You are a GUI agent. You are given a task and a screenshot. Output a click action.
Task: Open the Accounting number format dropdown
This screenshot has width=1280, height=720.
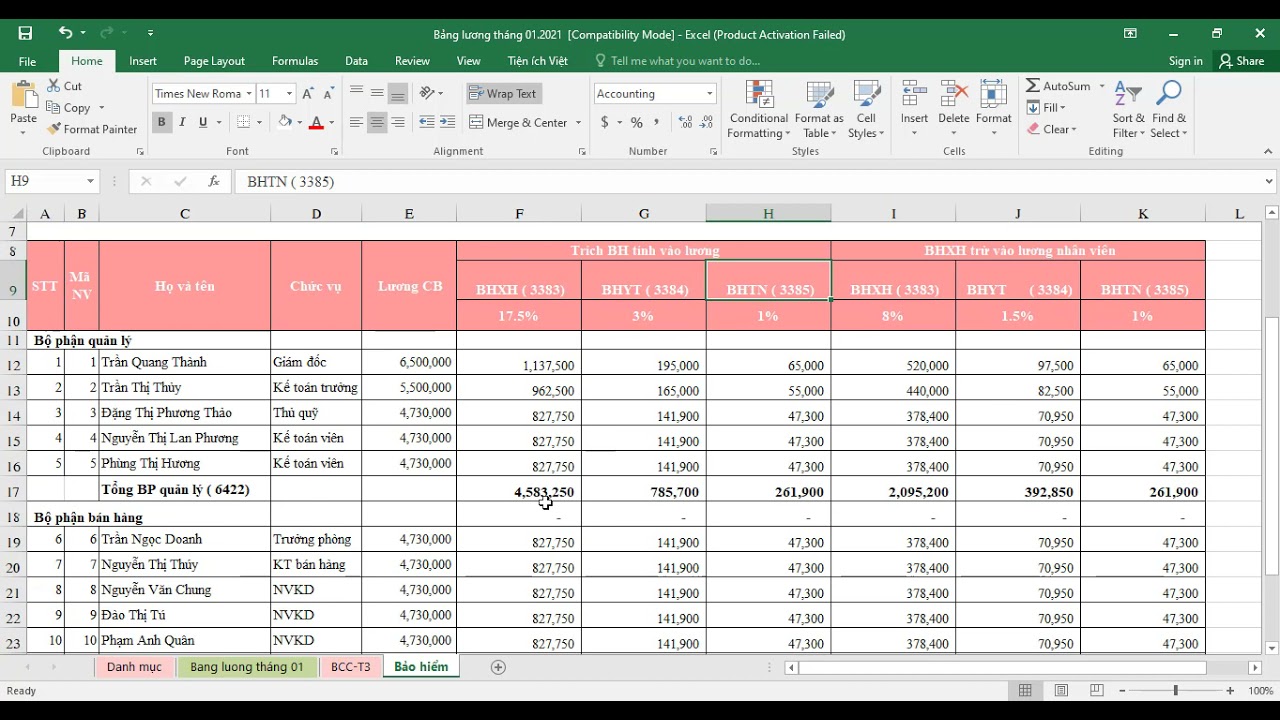click(709, 94)
